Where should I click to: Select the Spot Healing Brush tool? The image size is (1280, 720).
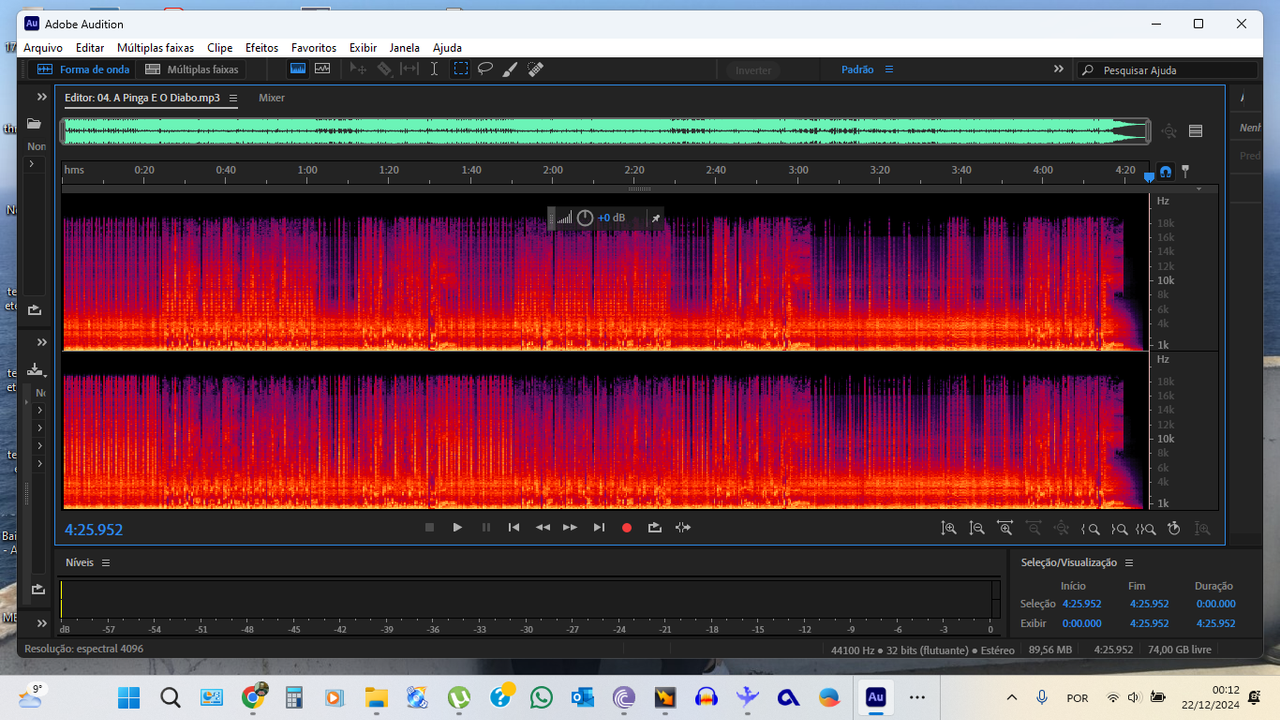pyautogui.click(x=535, y=69)
